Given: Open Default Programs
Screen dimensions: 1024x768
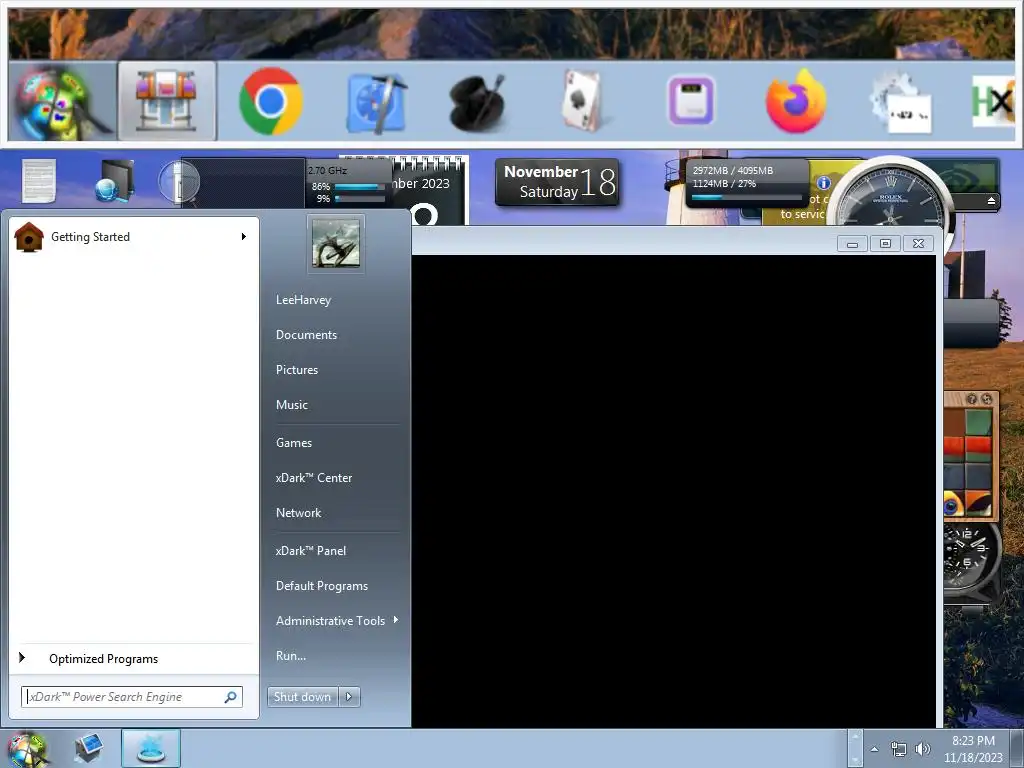Looking at the screenshot, I should (321, 586).
